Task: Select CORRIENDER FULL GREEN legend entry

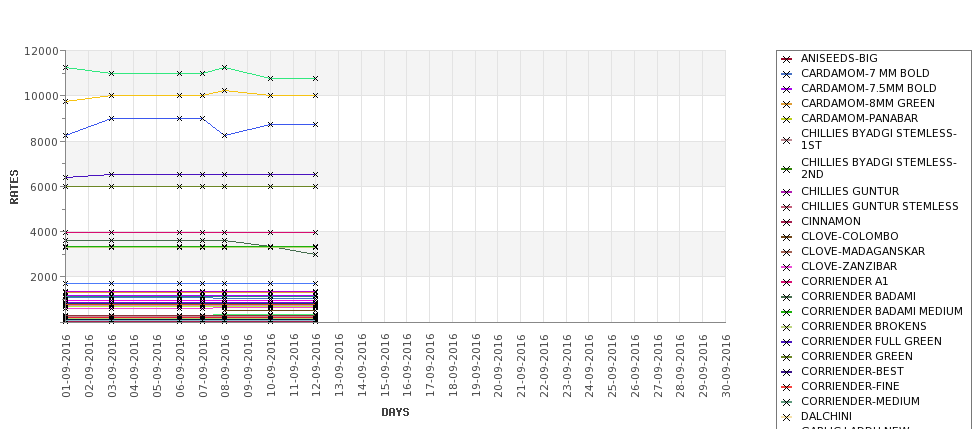Action: click(871, 341)
